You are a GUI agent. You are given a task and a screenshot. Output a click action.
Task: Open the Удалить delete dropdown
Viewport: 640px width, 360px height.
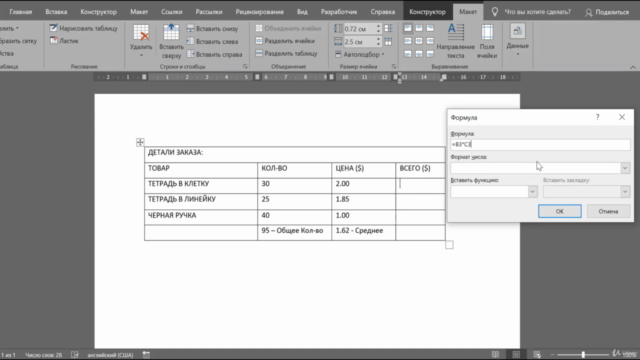coord(141,41)
